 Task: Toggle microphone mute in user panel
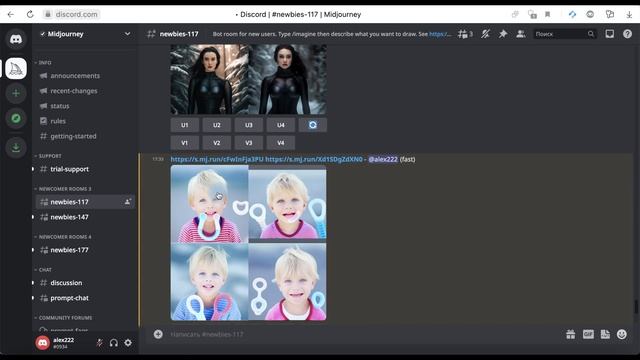point(99,343)
